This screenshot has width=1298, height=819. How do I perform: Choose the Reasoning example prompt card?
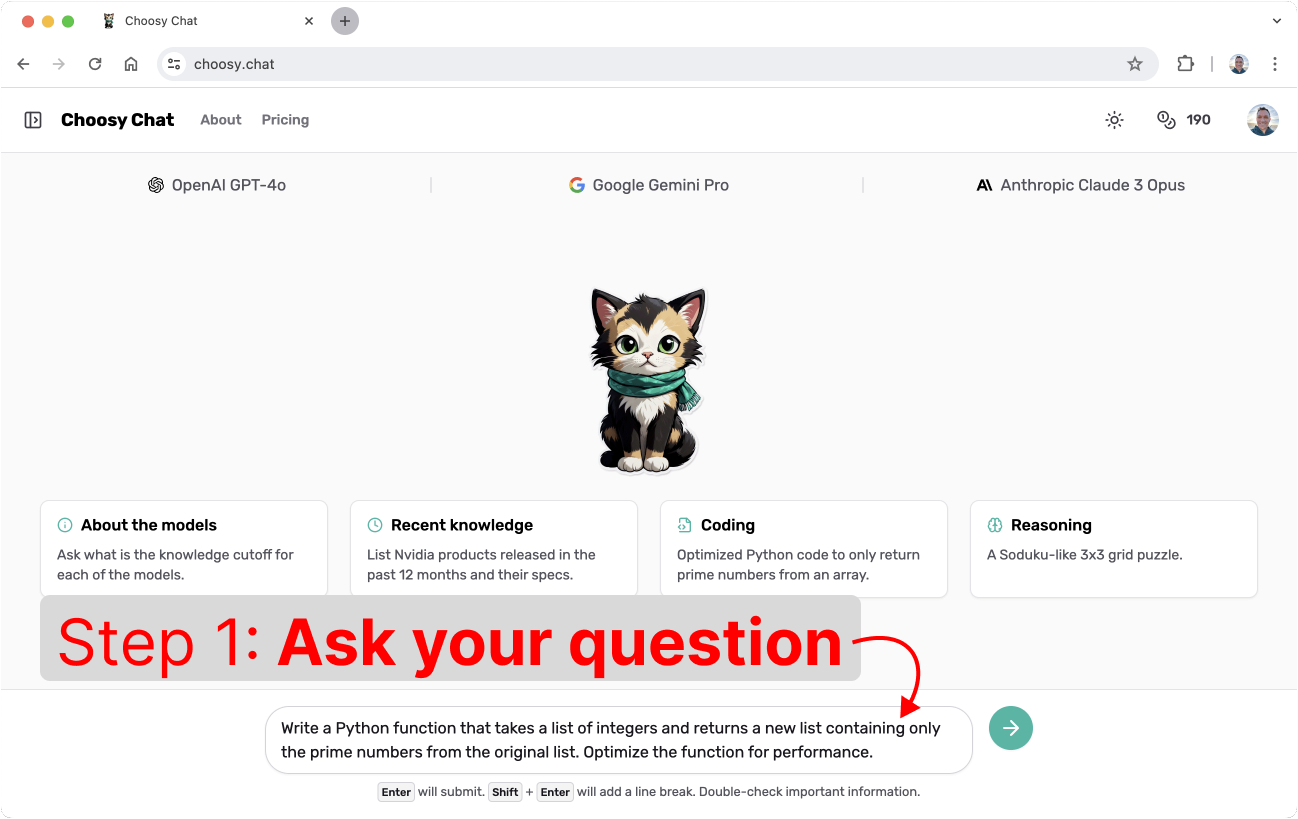point(1114,549)
